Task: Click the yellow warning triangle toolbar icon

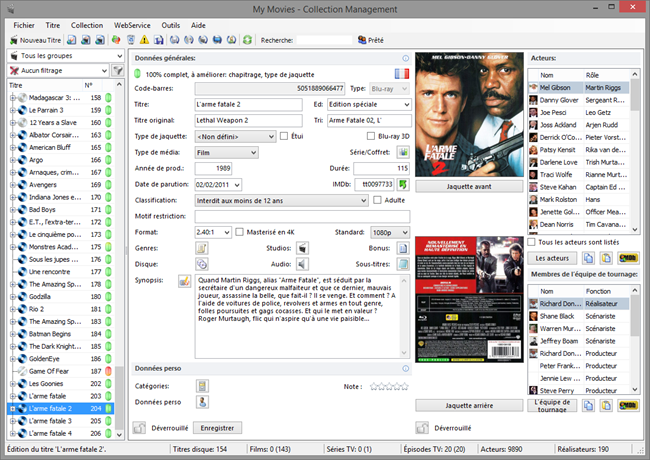Action: pyautogui.click(x=144, y=40)
